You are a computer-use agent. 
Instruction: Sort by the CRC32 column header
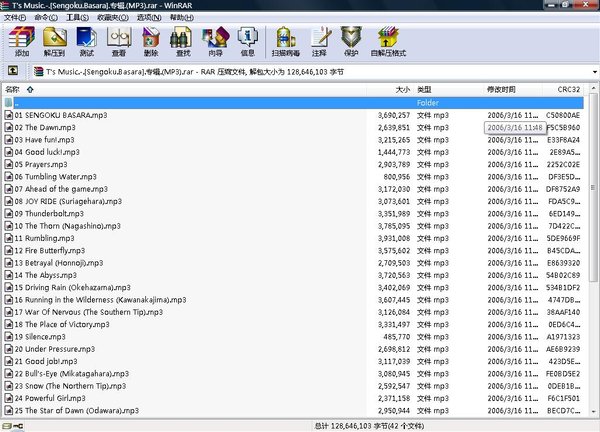564,90
